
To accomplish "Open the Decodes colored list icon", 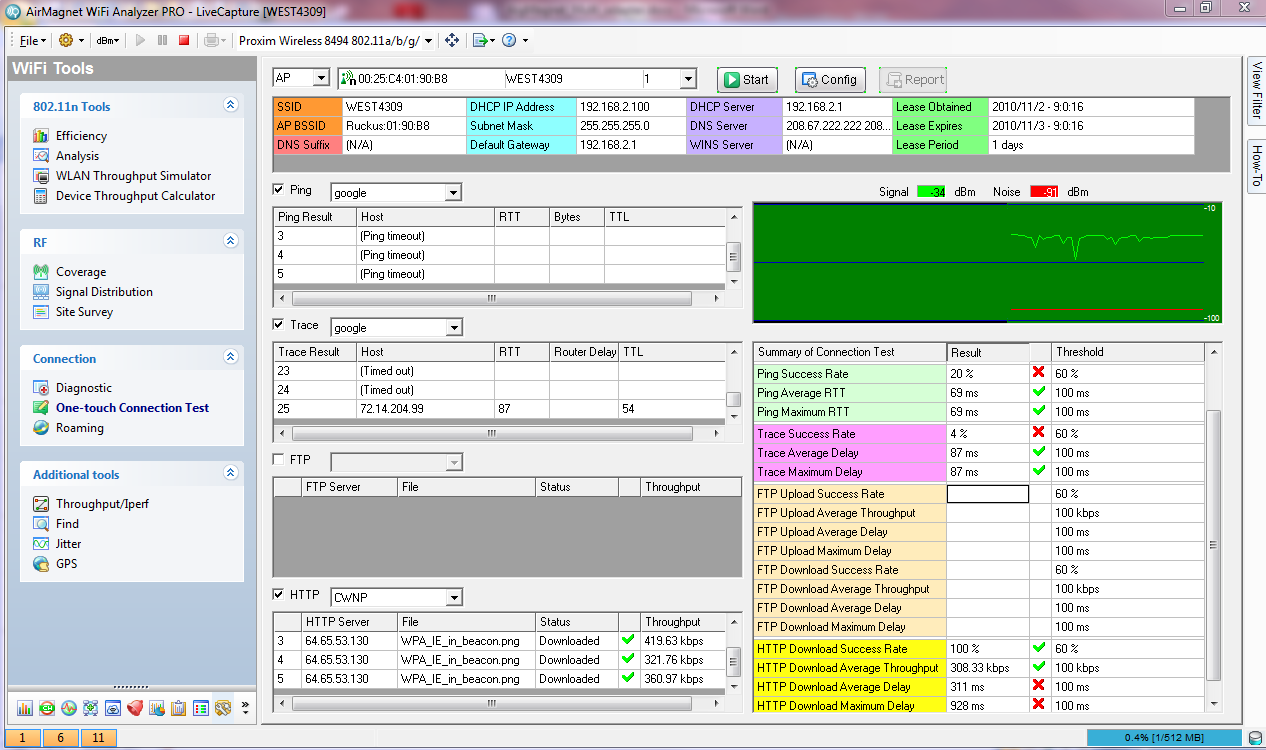I will coord(201,708).
